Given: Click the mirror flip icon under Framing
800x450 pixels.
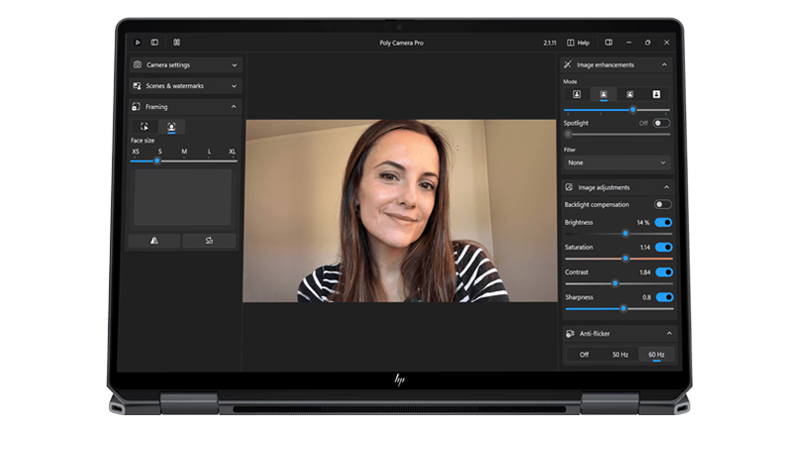Looking at the screenshot, I should pos(154,241).
